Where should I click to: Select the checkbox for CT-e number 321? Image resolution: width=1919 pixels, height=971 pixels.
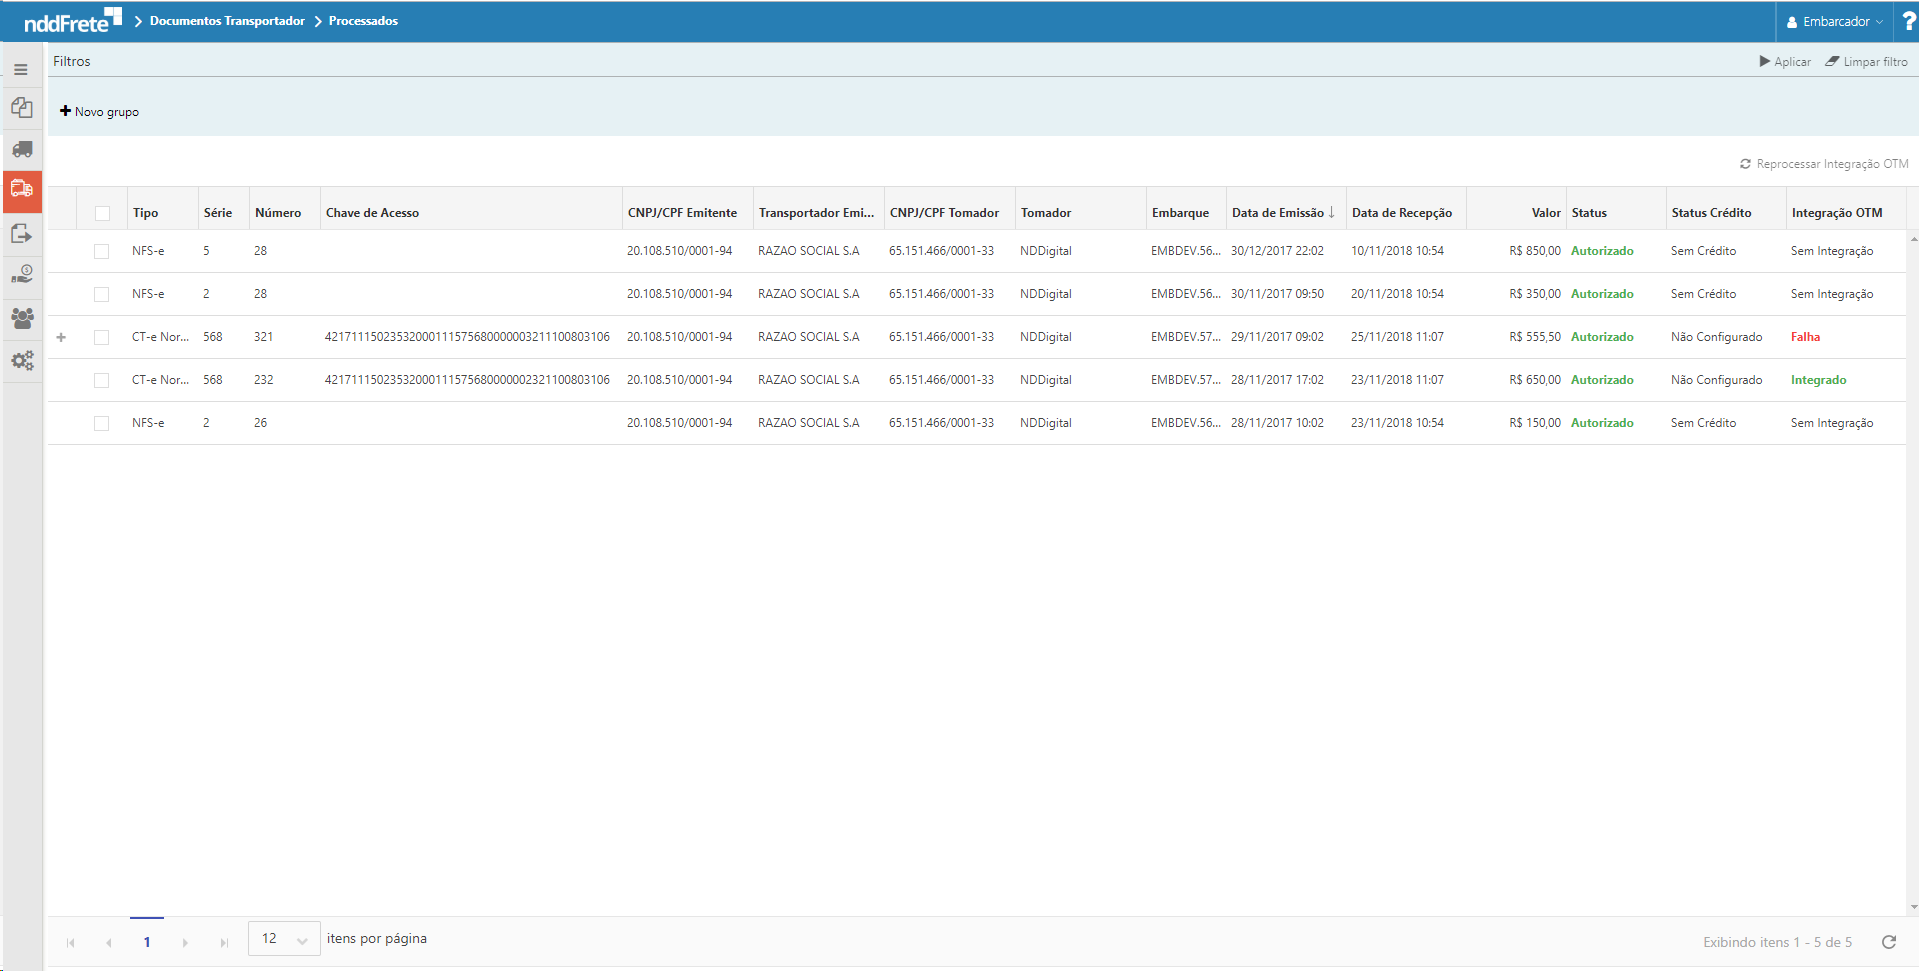click(x=101, y=337)
